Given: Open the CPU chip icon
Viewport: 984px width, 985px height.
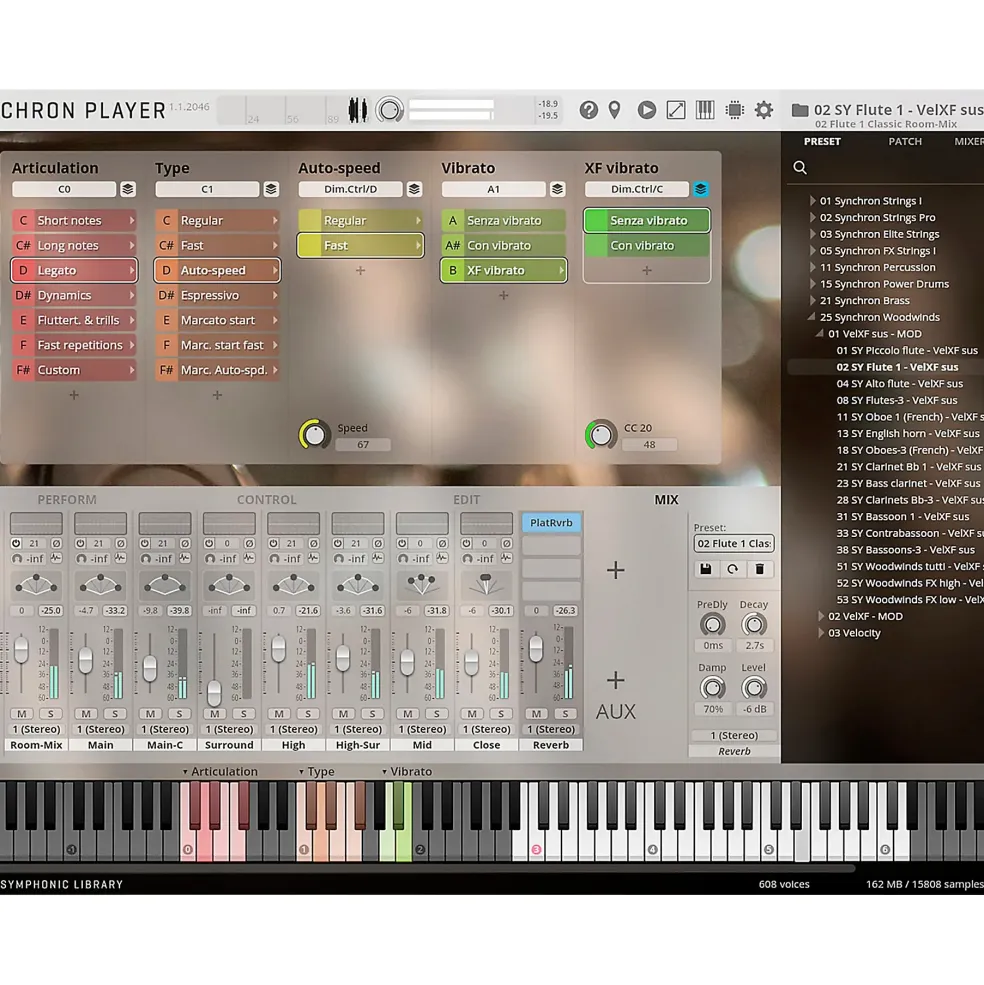Looking at the screenshot, I should click(734, 111).
